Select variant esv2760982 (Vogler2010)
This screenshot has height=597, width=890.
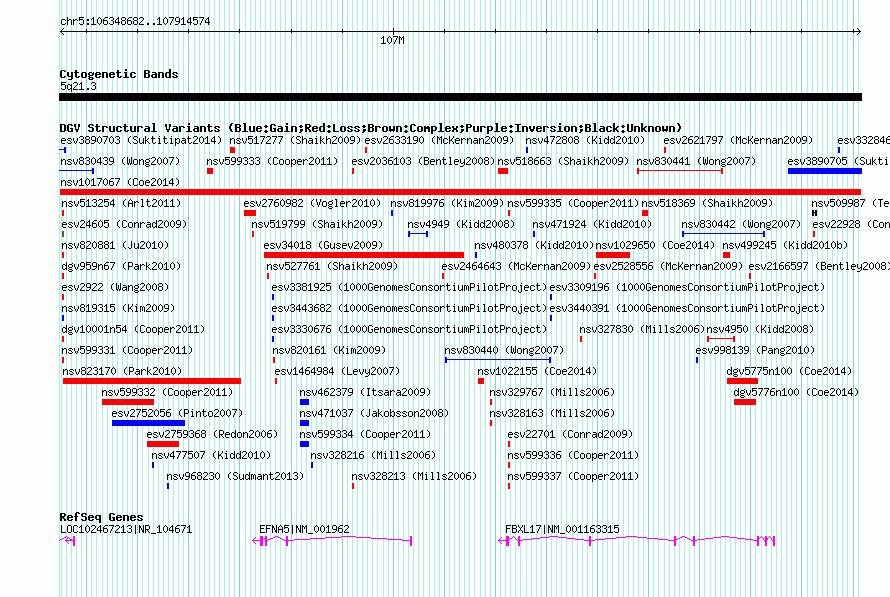tap(312, 203)
